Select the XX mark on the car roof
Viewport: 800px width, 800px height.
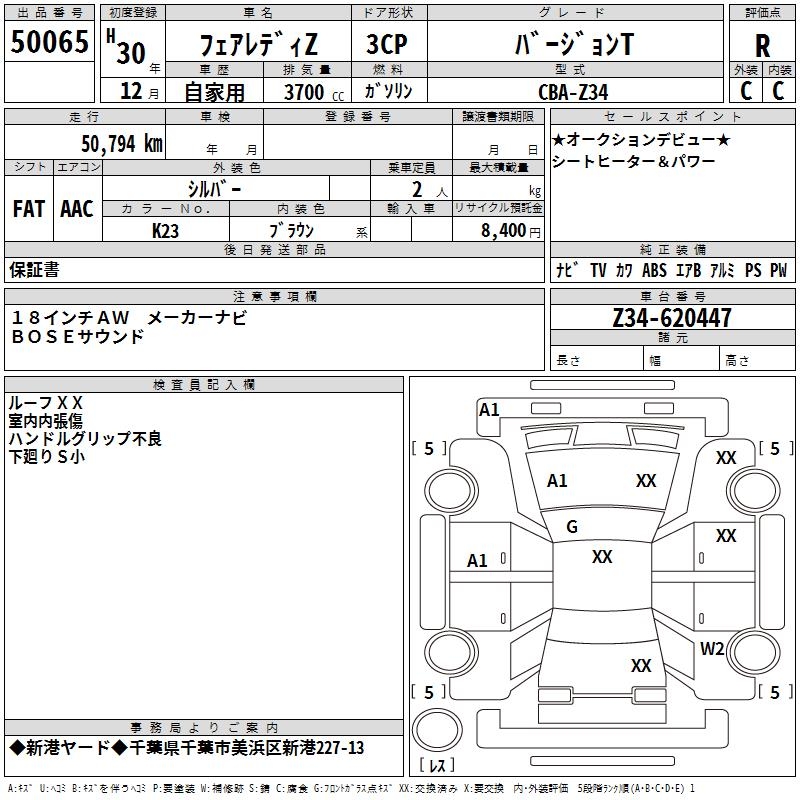pos(601,557)
